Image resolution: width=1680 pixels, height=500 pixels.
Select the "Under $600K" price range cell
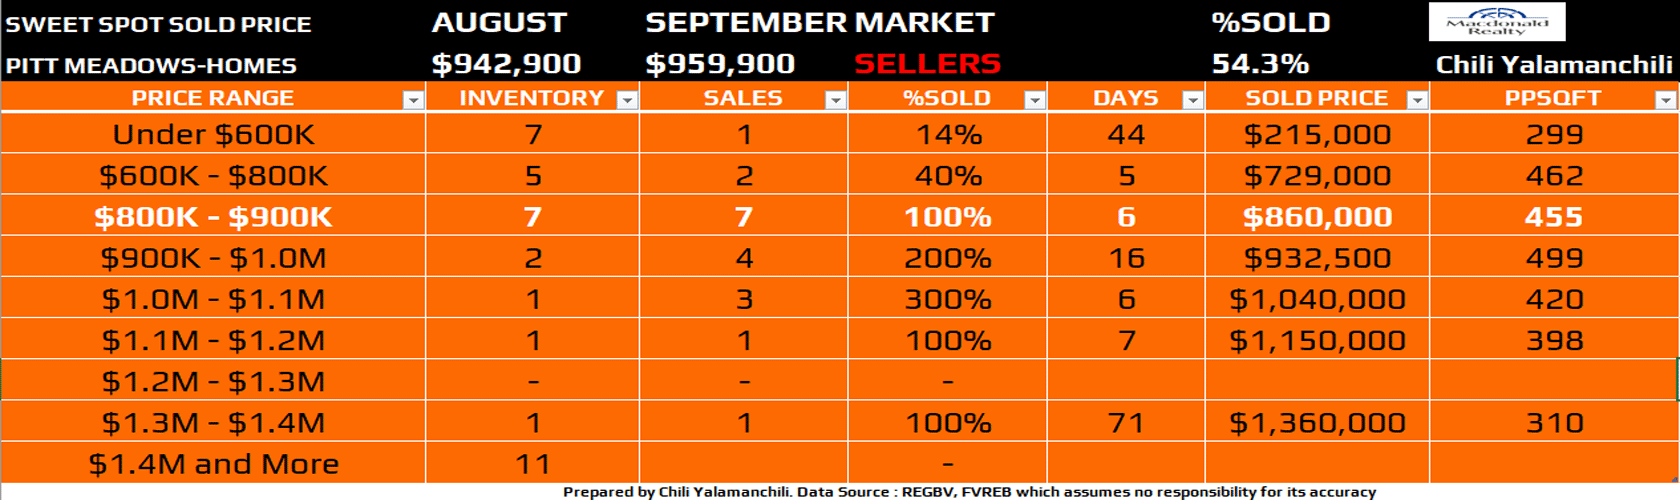click(213, 134)
